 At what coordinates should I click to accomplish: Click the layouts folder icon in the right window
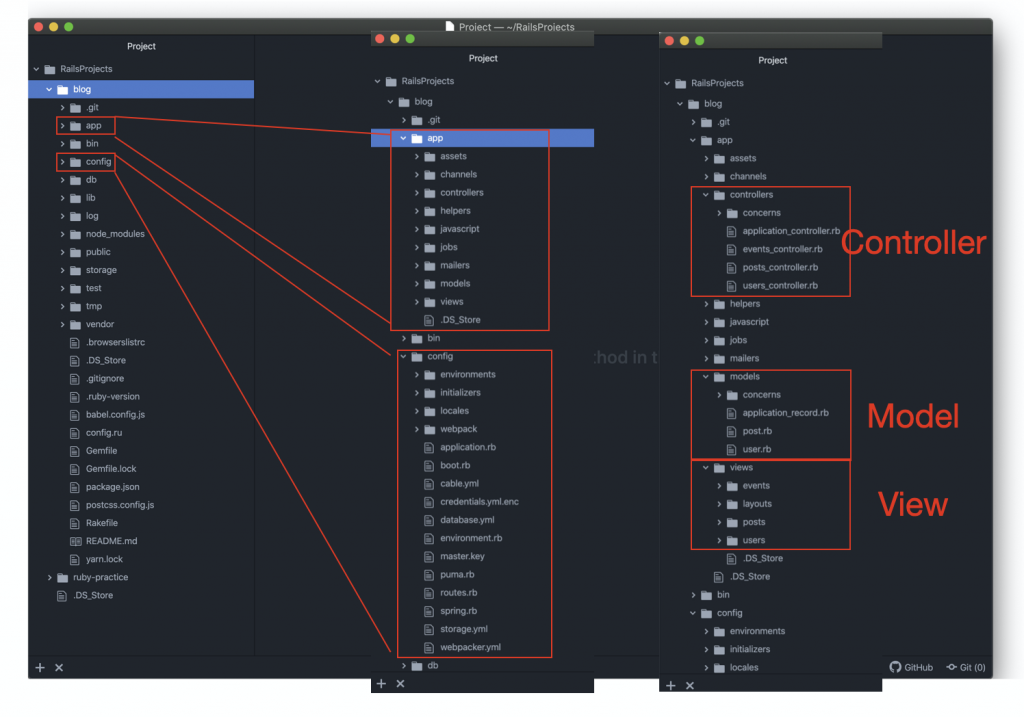tap(732, 504)
